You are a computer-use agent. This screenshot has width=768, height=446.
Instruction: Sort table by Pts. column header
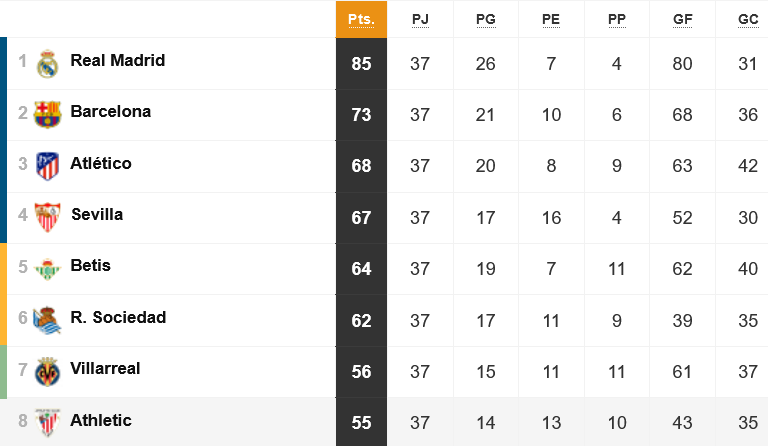361,19
